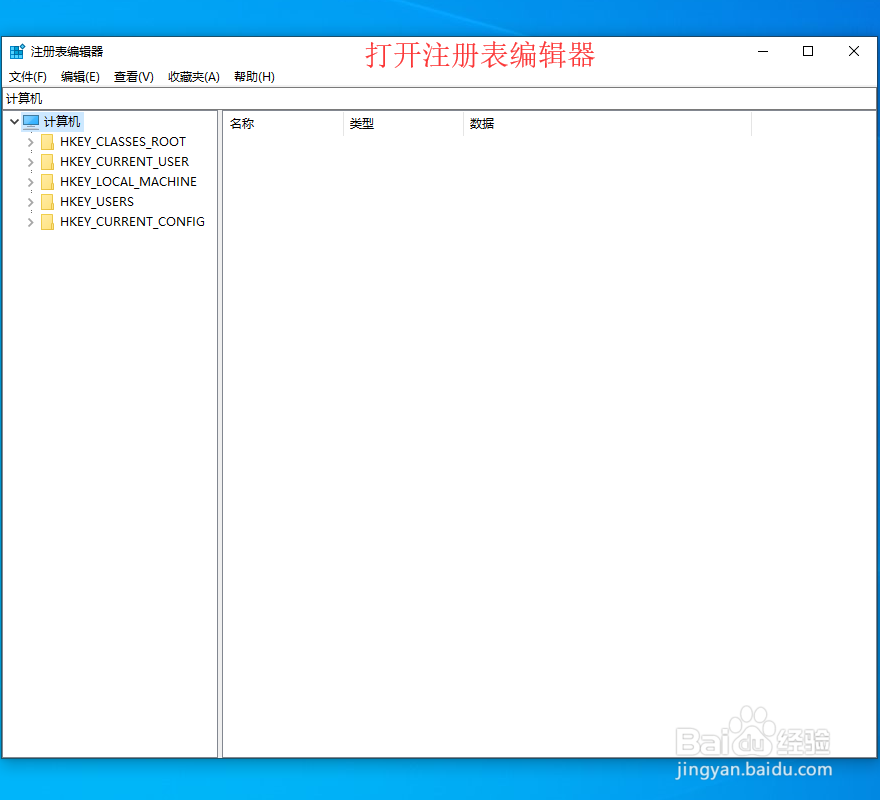
Task: Click the HKEY_CLASSES_ROOT folder icon
Action: point(48,142)
